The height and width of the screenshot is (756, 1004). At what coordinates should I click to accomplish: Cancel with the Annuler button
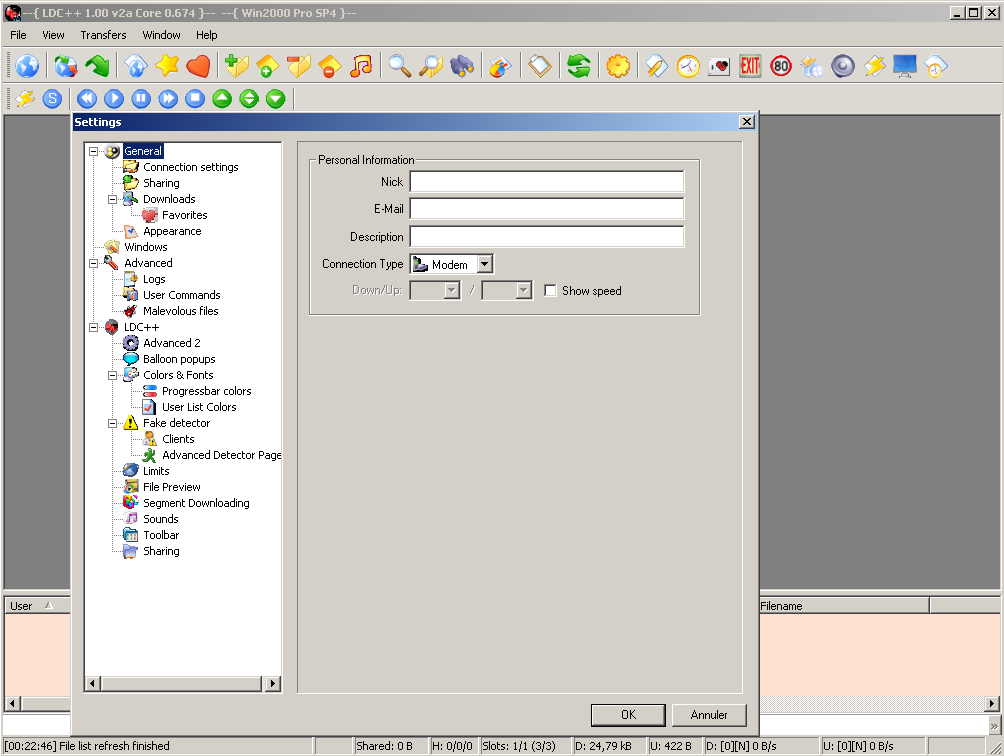click(709, 715)
